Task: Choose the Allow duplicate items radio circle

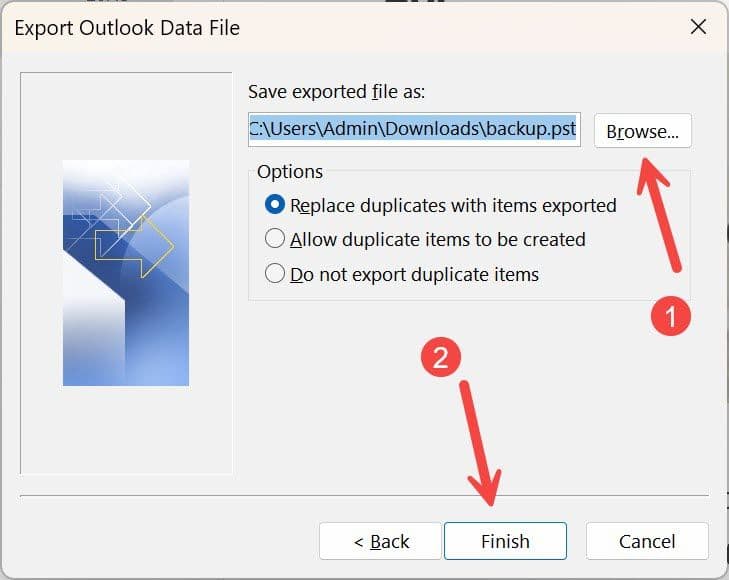Action: (x=275, y=239)
